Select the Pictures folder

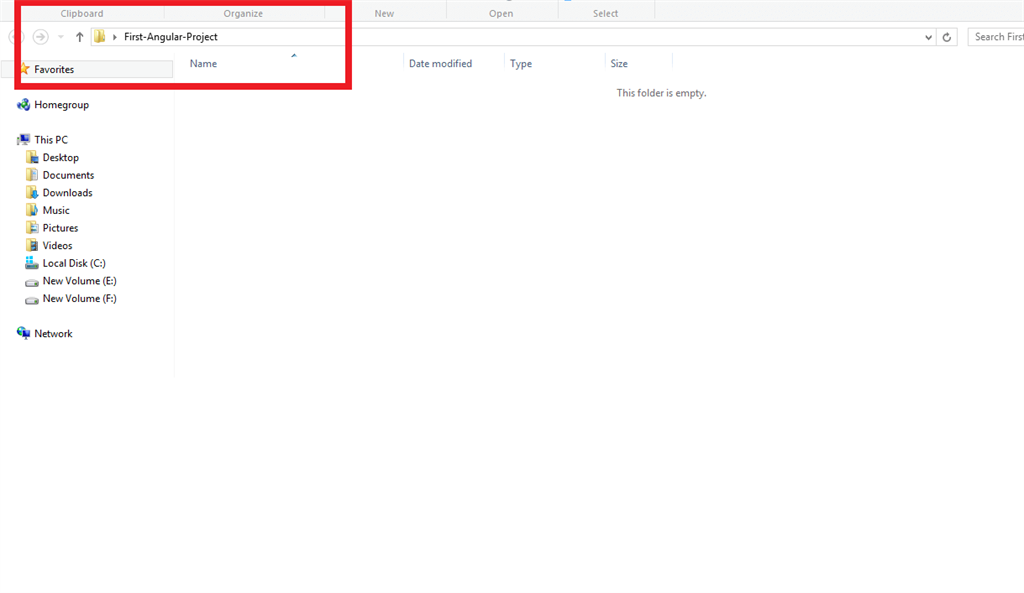coord(62,227)
